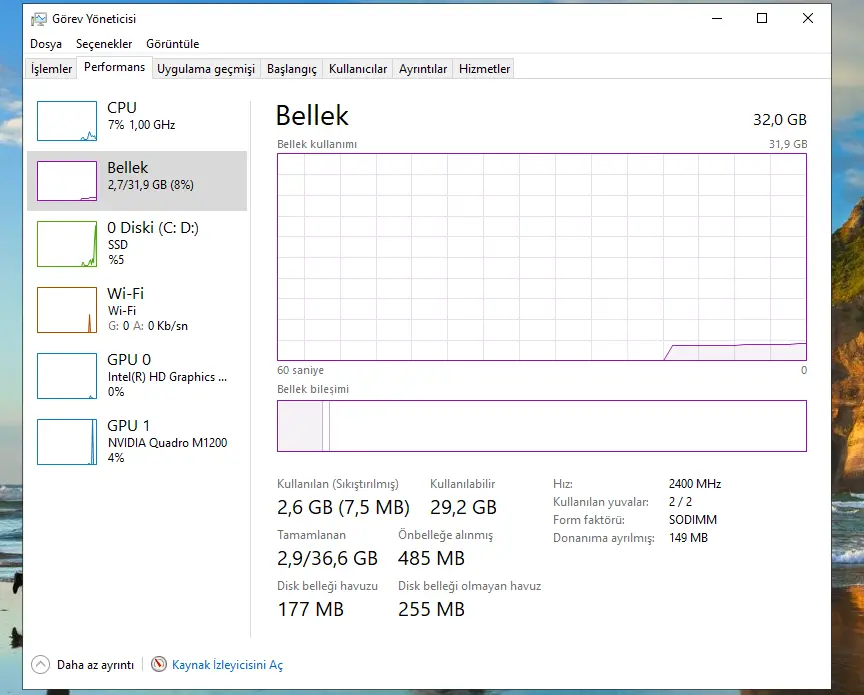The width and height of the screenshot is (864, 695).
Task: Click the 29,2 GB available value
Action: [463, 507]
